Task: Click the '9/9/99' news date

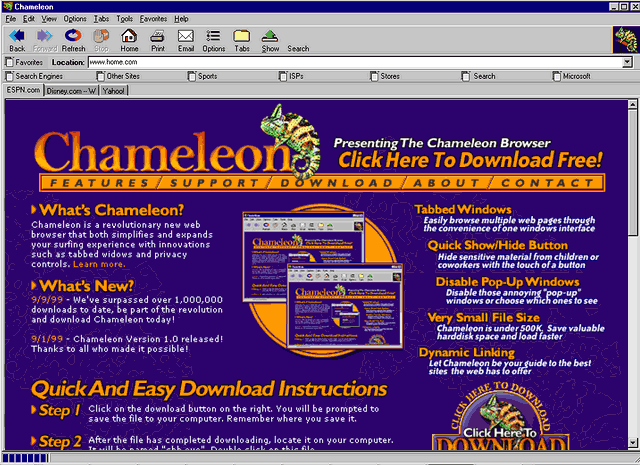Action: click(47, 300)
